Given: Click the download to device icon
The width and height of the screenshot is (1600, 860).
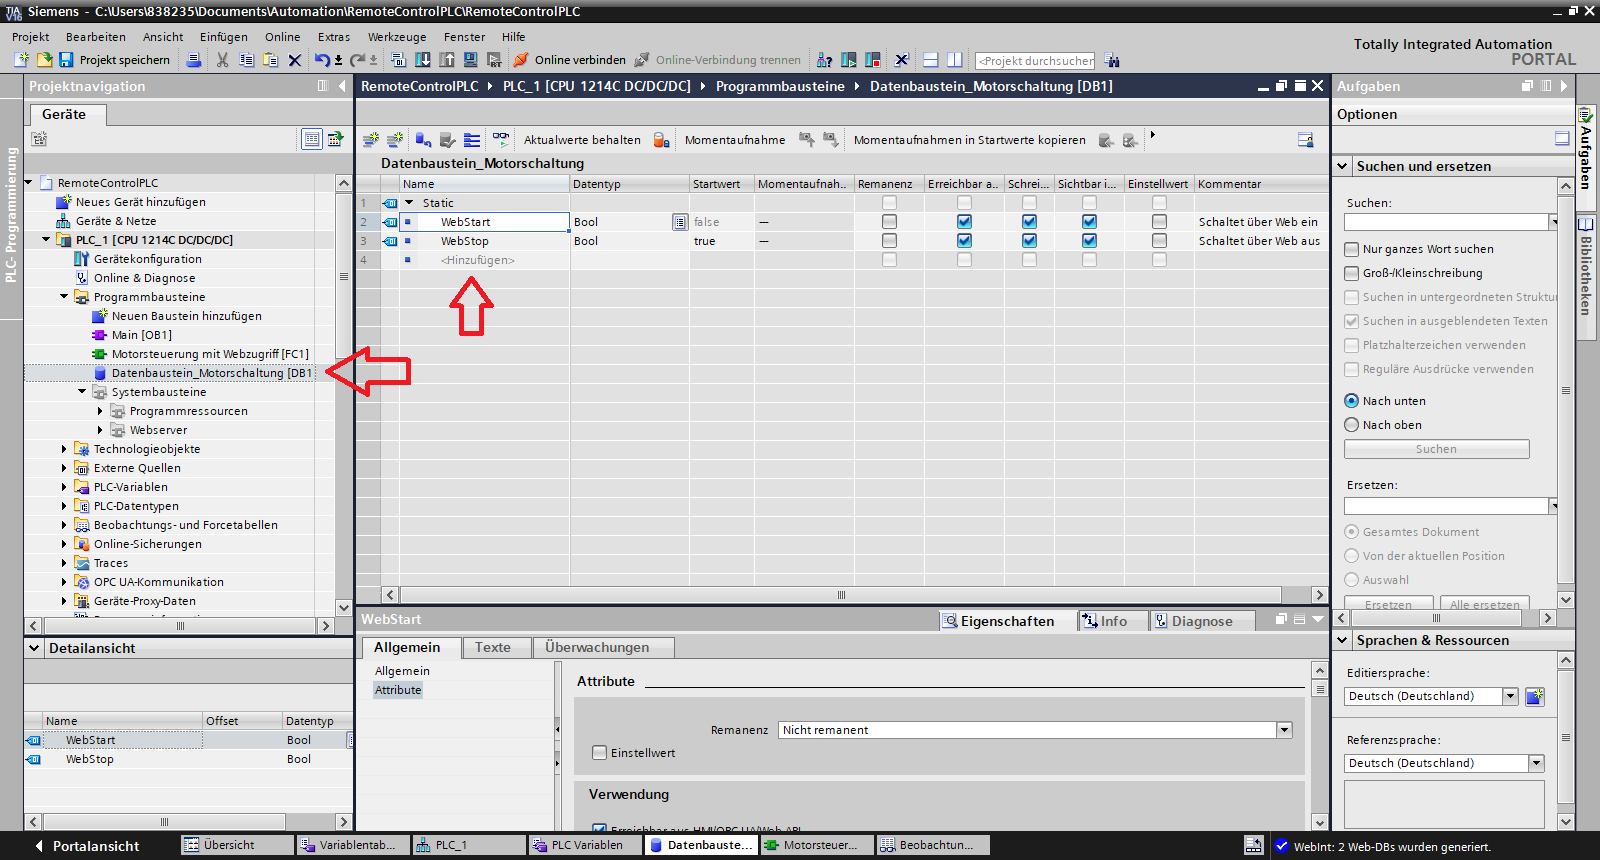Looking at the screenshot, I should tap(423, 60).
